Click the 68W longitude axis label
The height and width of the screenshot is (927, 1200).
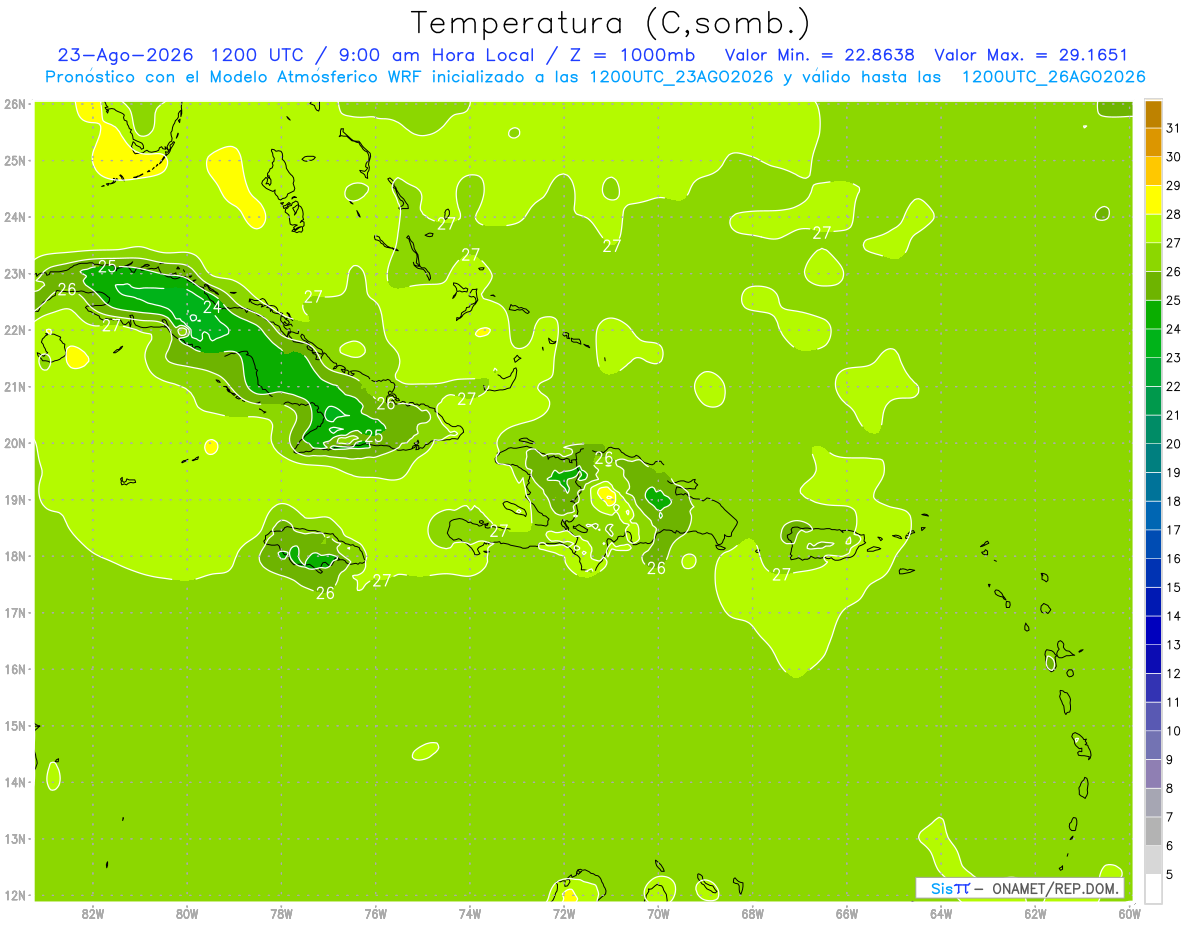click(x=752, y=913)
